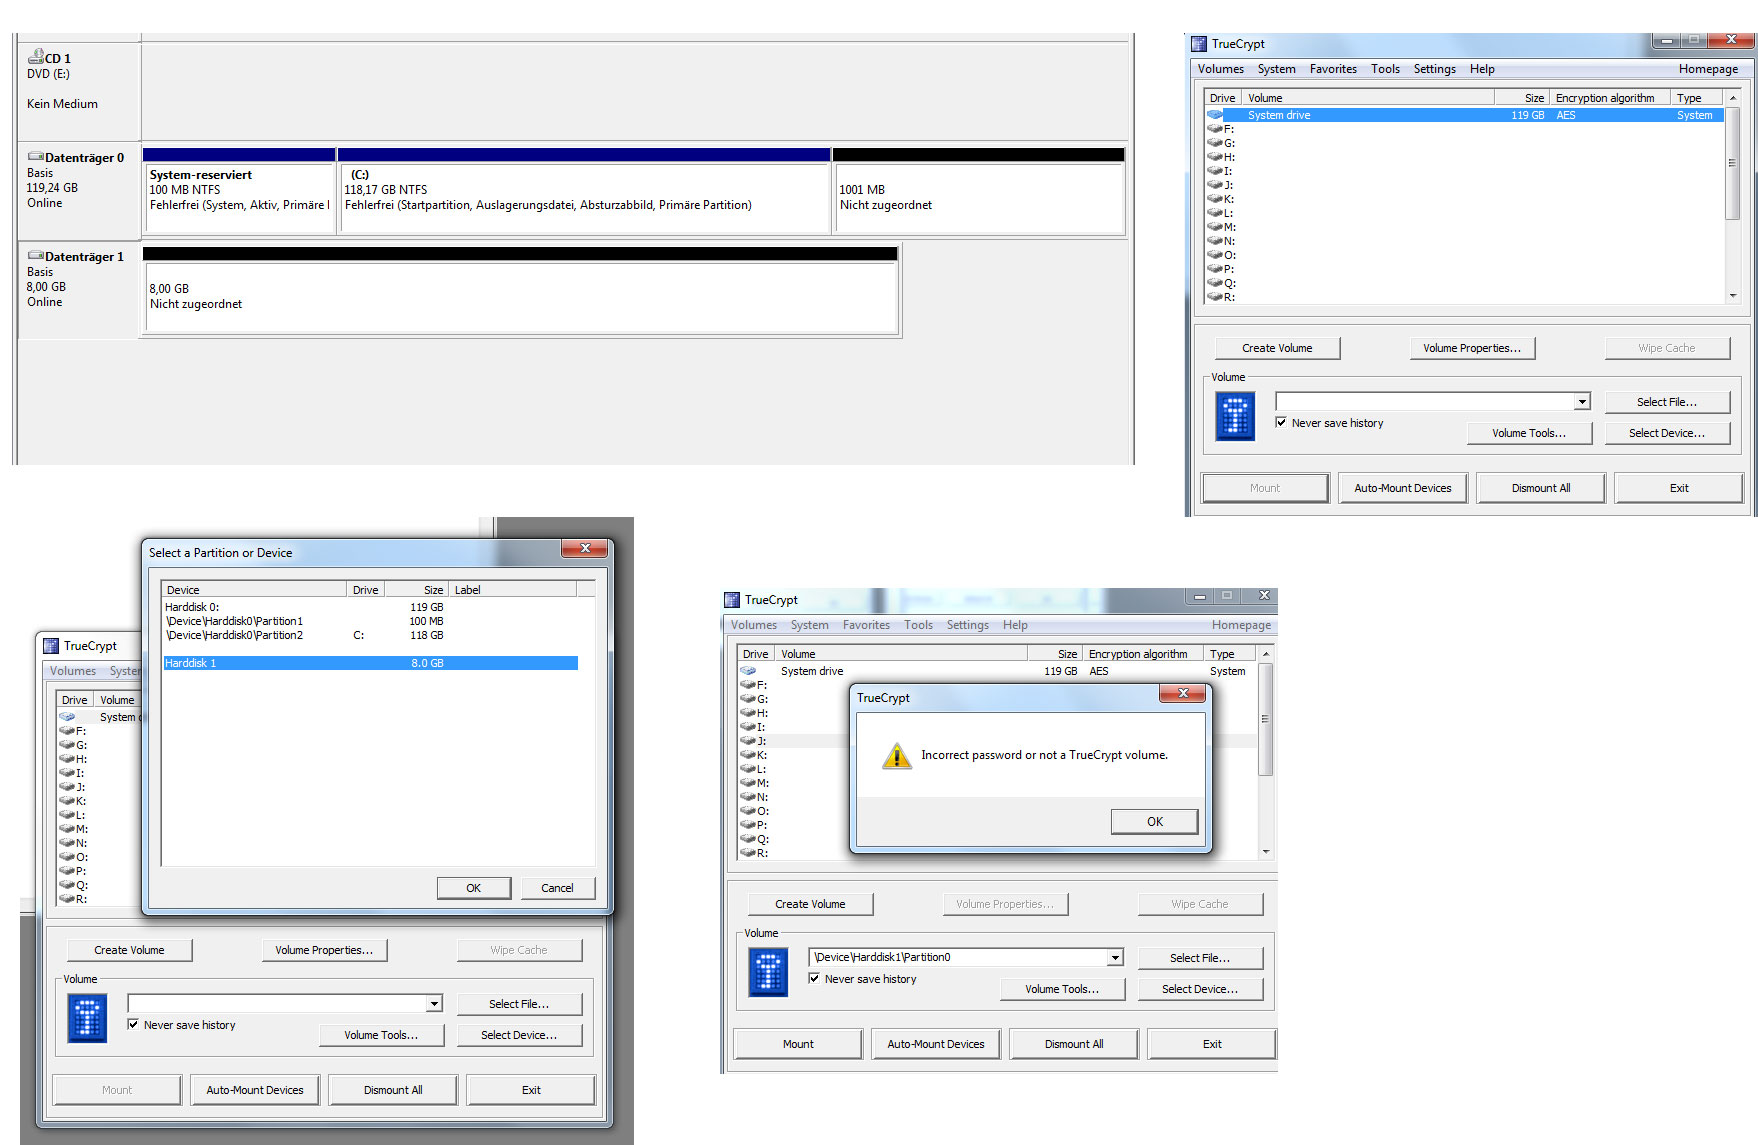Click Volume Properties in top-right TrueCrypt

(x=1472, y=348)
